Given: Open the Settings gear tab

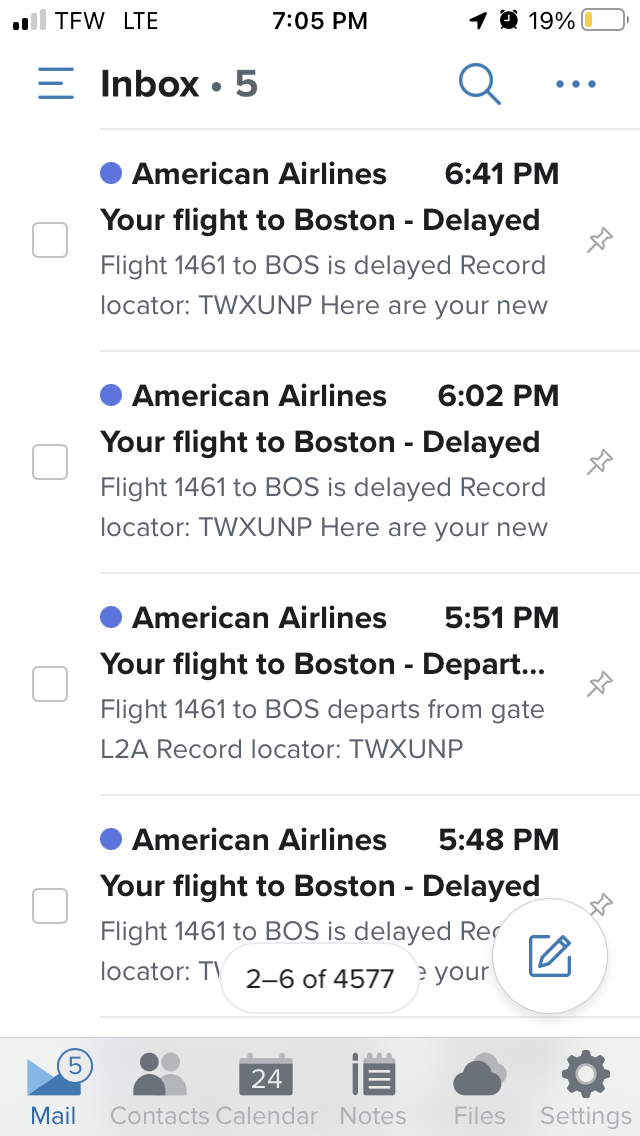Looking at the screenshot, I should [586, 1088].
